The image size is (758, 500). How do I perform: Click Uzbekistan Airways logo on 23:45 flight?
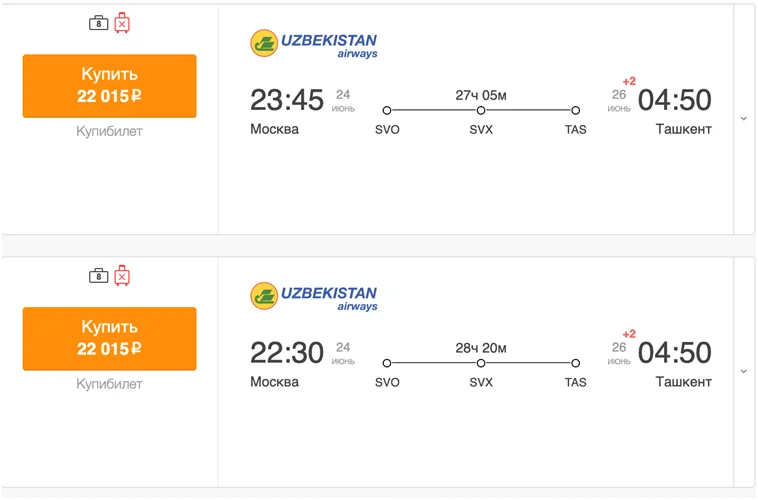(314, 44)
